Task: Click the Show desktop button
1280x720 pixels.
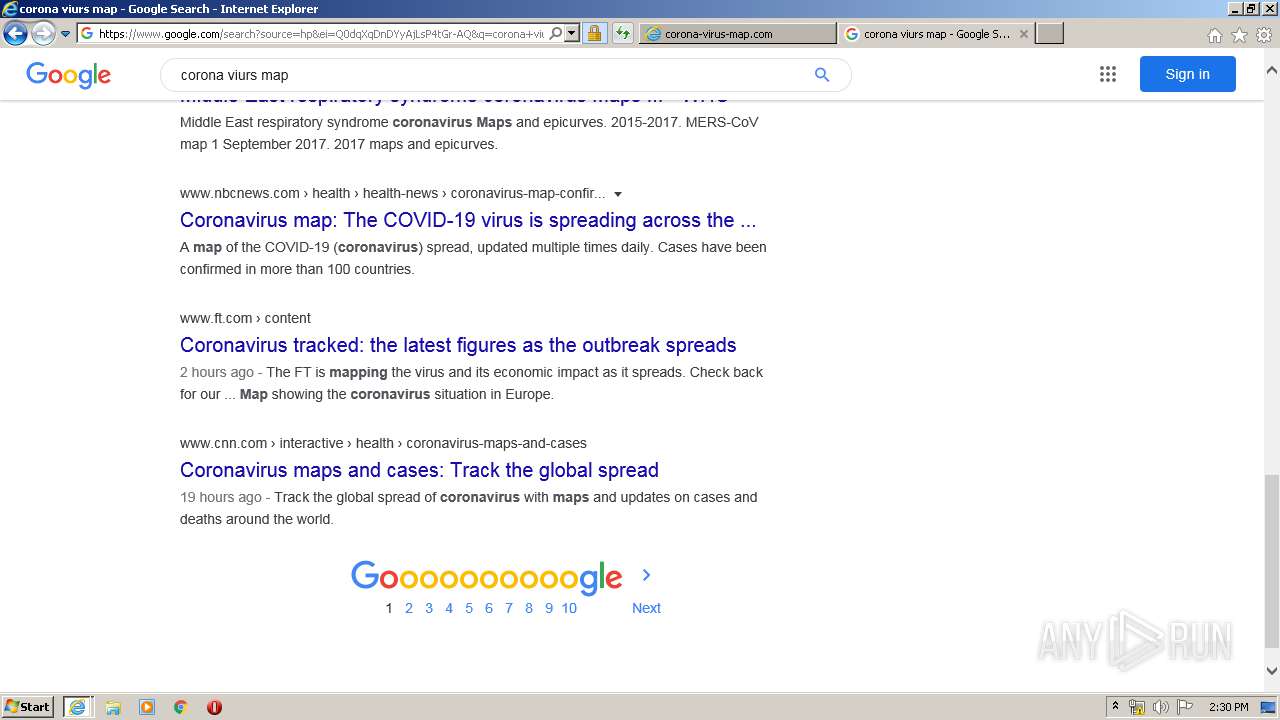Action: (1269, 707)
